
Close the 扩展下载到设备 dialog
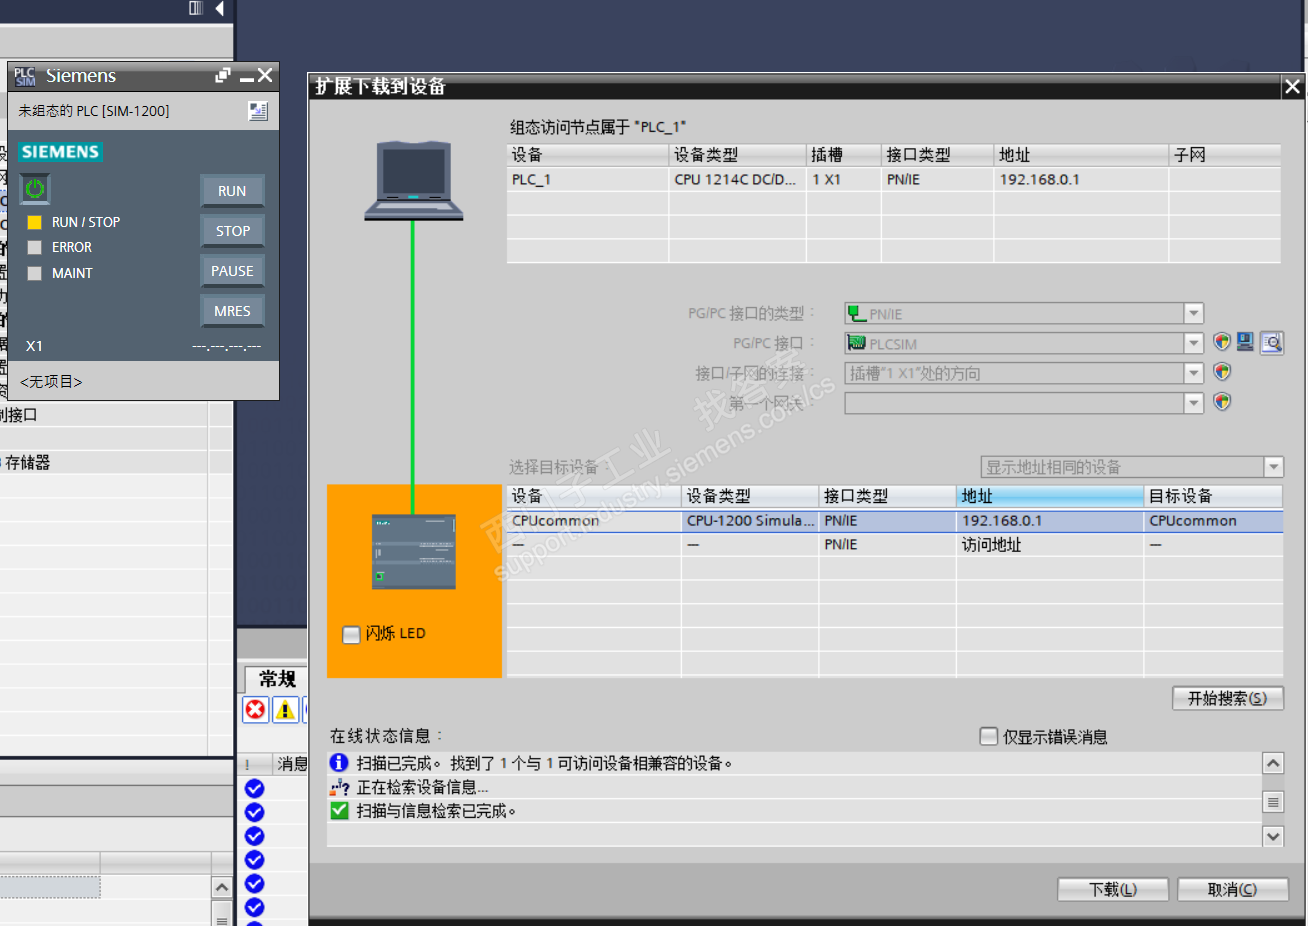click(x=1292, y=87)
